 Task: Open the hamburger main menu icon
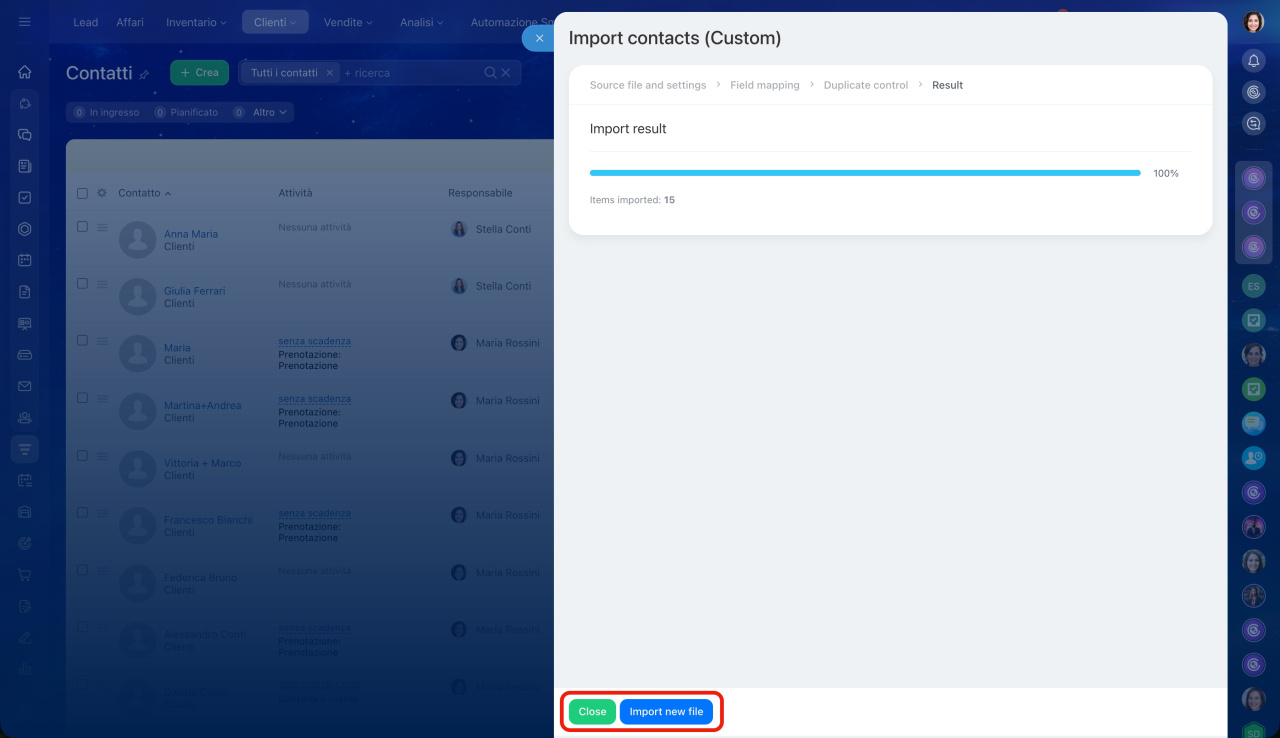click(25, 22)
